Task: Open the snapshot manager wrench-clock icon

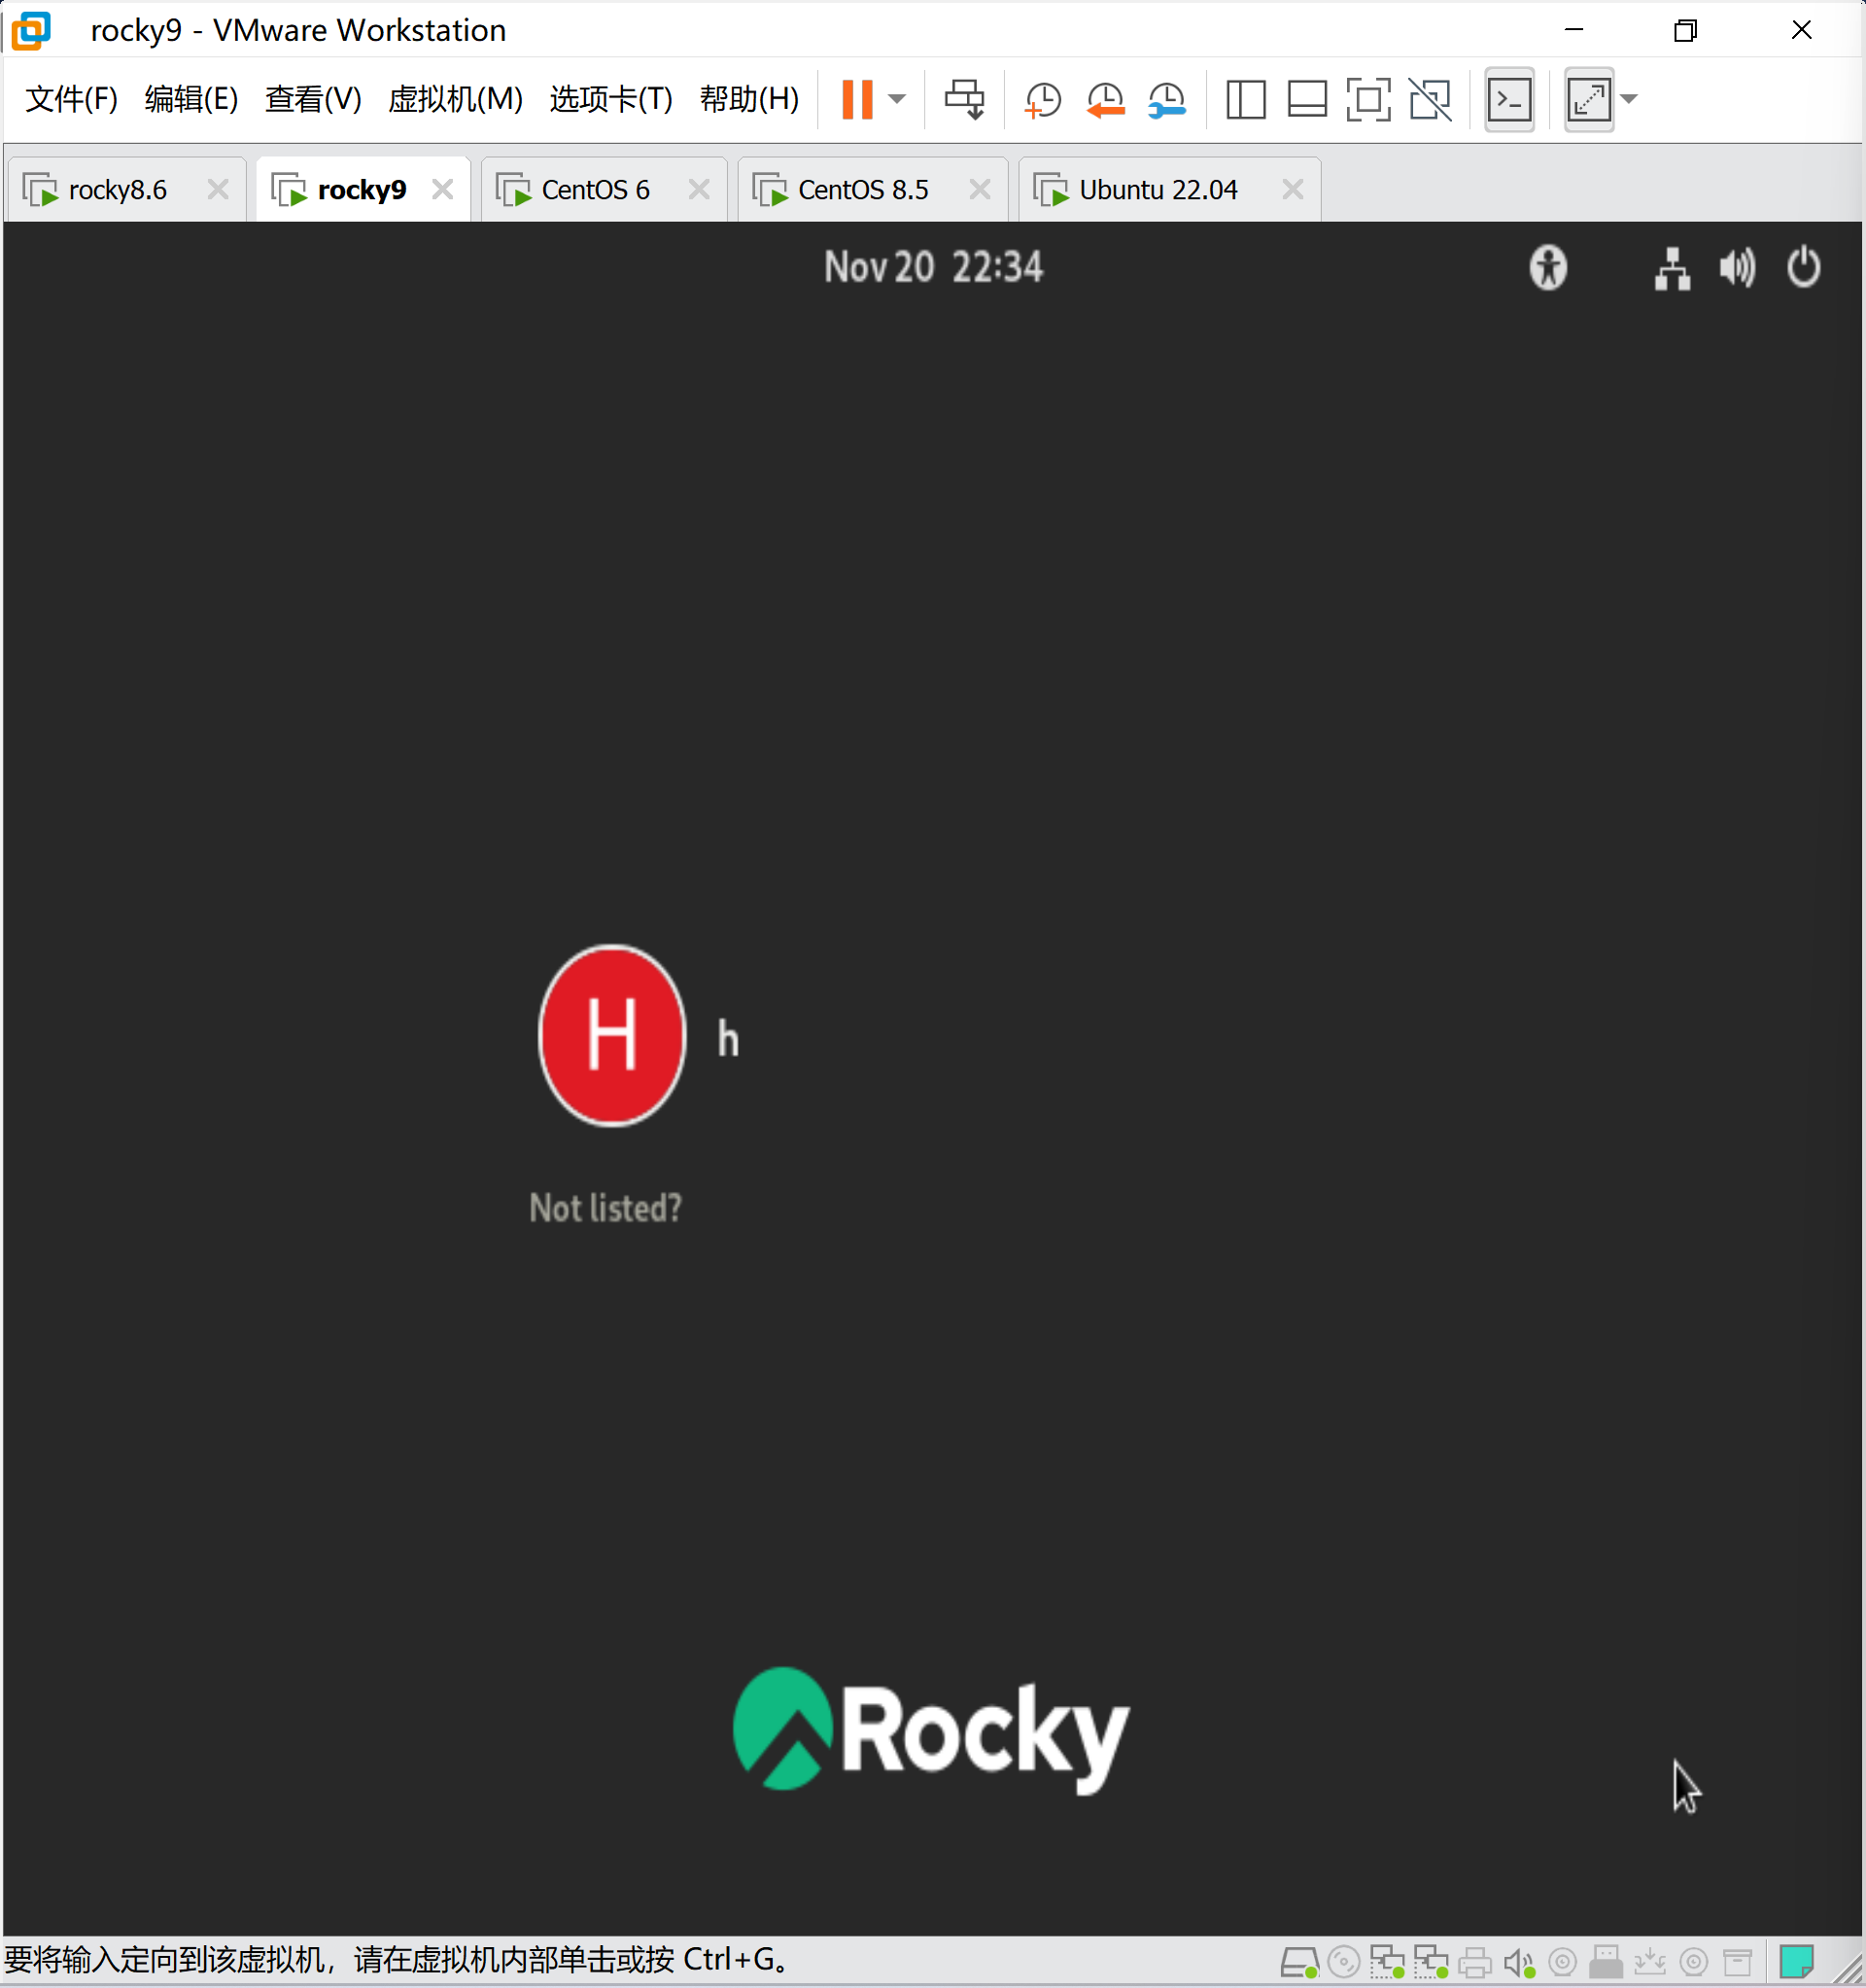Action: click(1166, 99)
